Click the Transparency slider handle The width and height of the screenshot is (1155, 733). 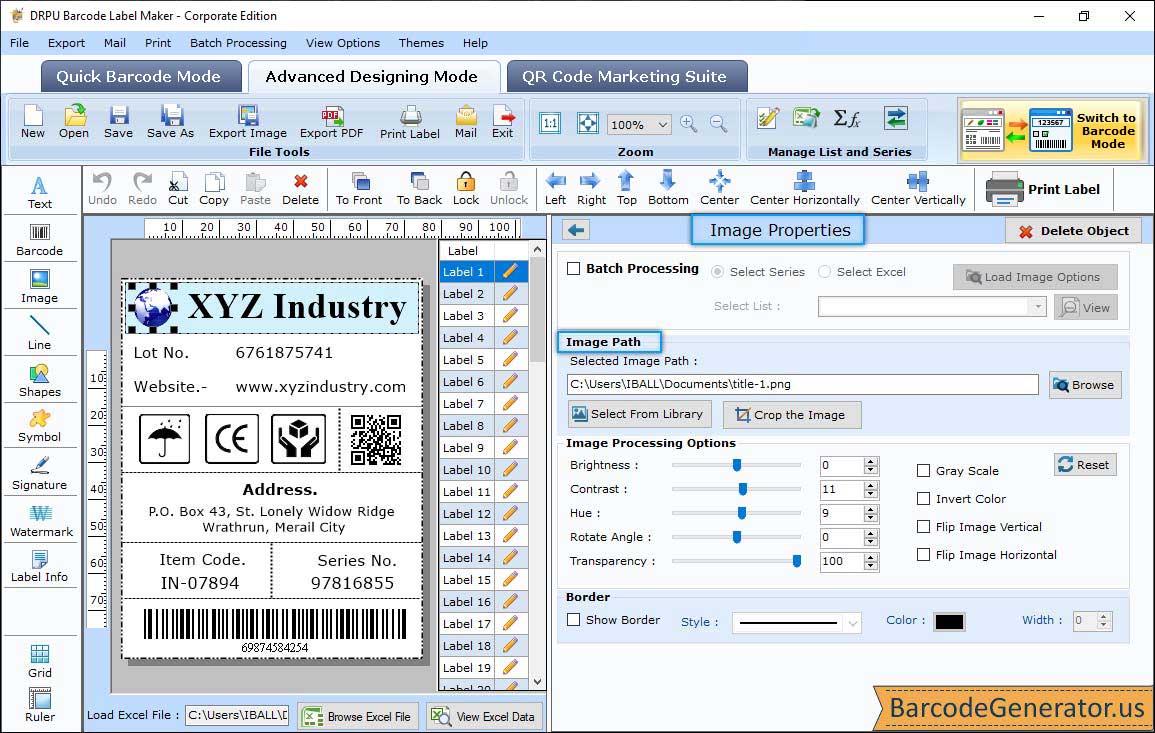796,561
